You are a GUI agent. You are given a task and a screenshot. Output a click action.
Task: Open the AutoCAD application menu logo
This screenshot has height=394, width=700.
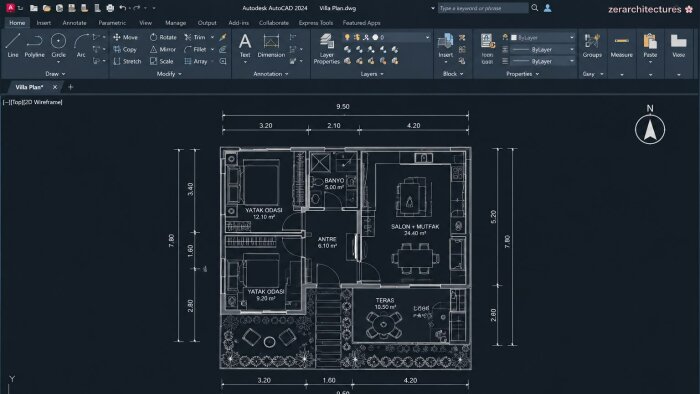tap(10, 8)
